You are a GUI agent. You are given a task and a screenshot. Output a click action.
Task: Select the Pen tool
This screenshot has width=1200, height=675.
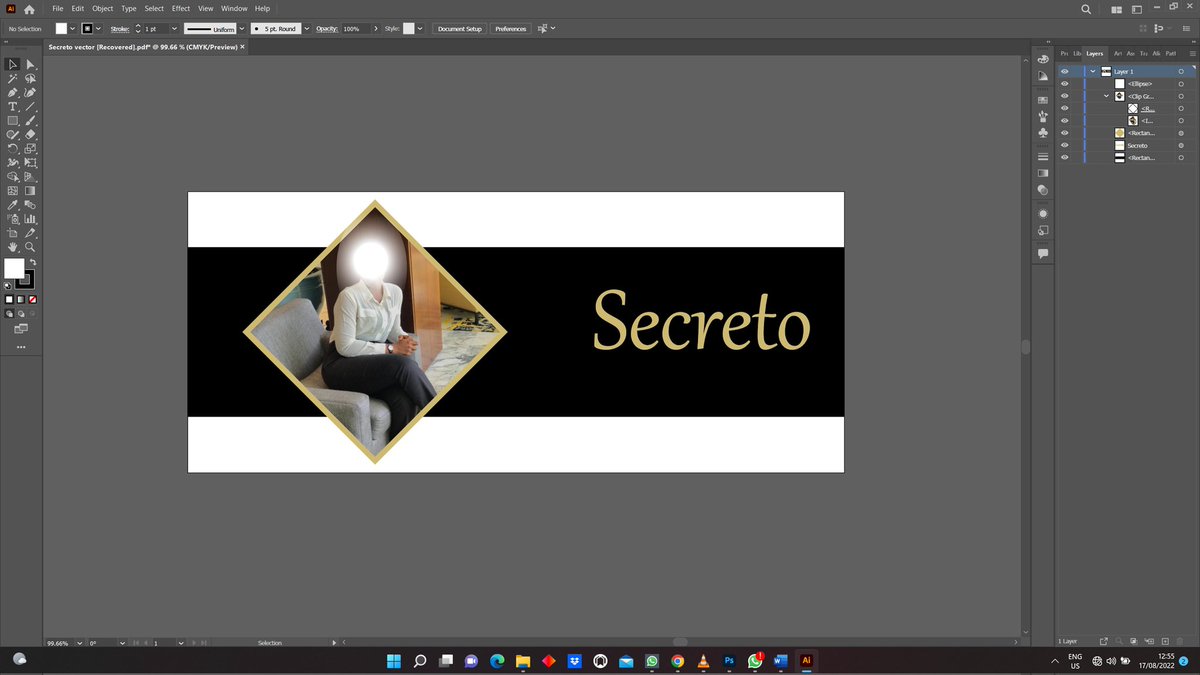(13, 92)
